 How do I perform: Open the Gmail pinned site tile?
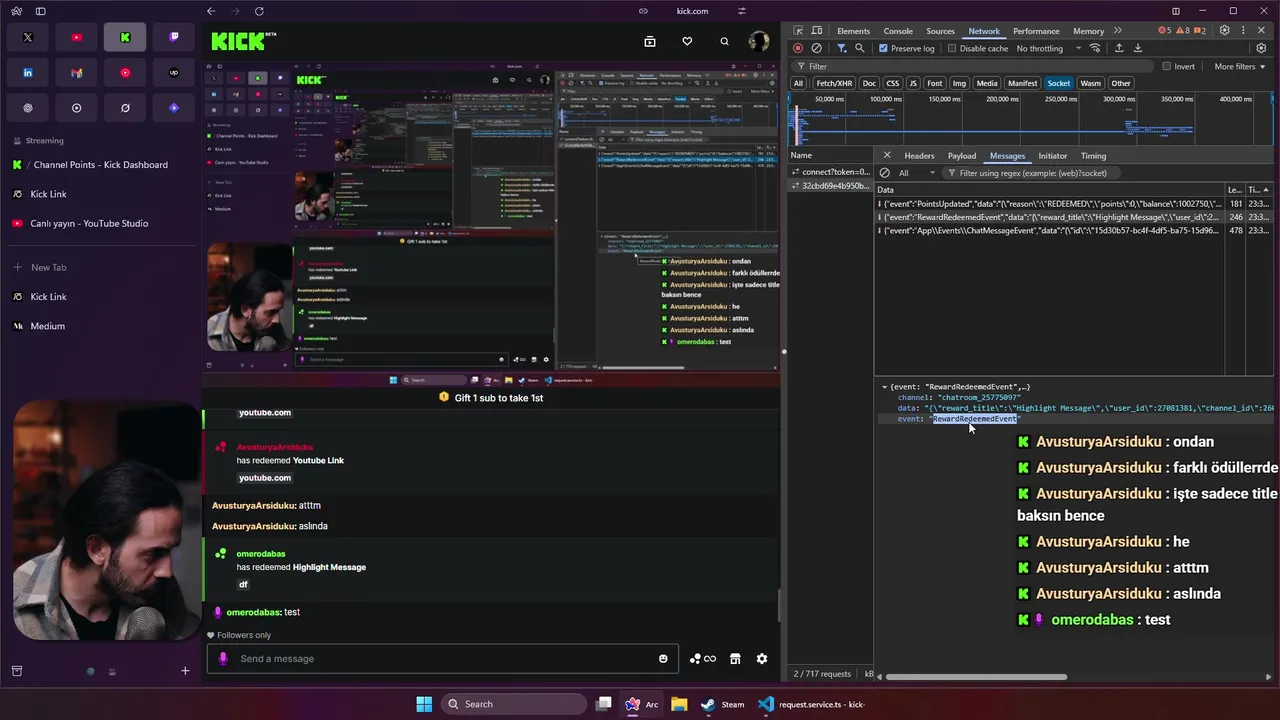[77, 73]
